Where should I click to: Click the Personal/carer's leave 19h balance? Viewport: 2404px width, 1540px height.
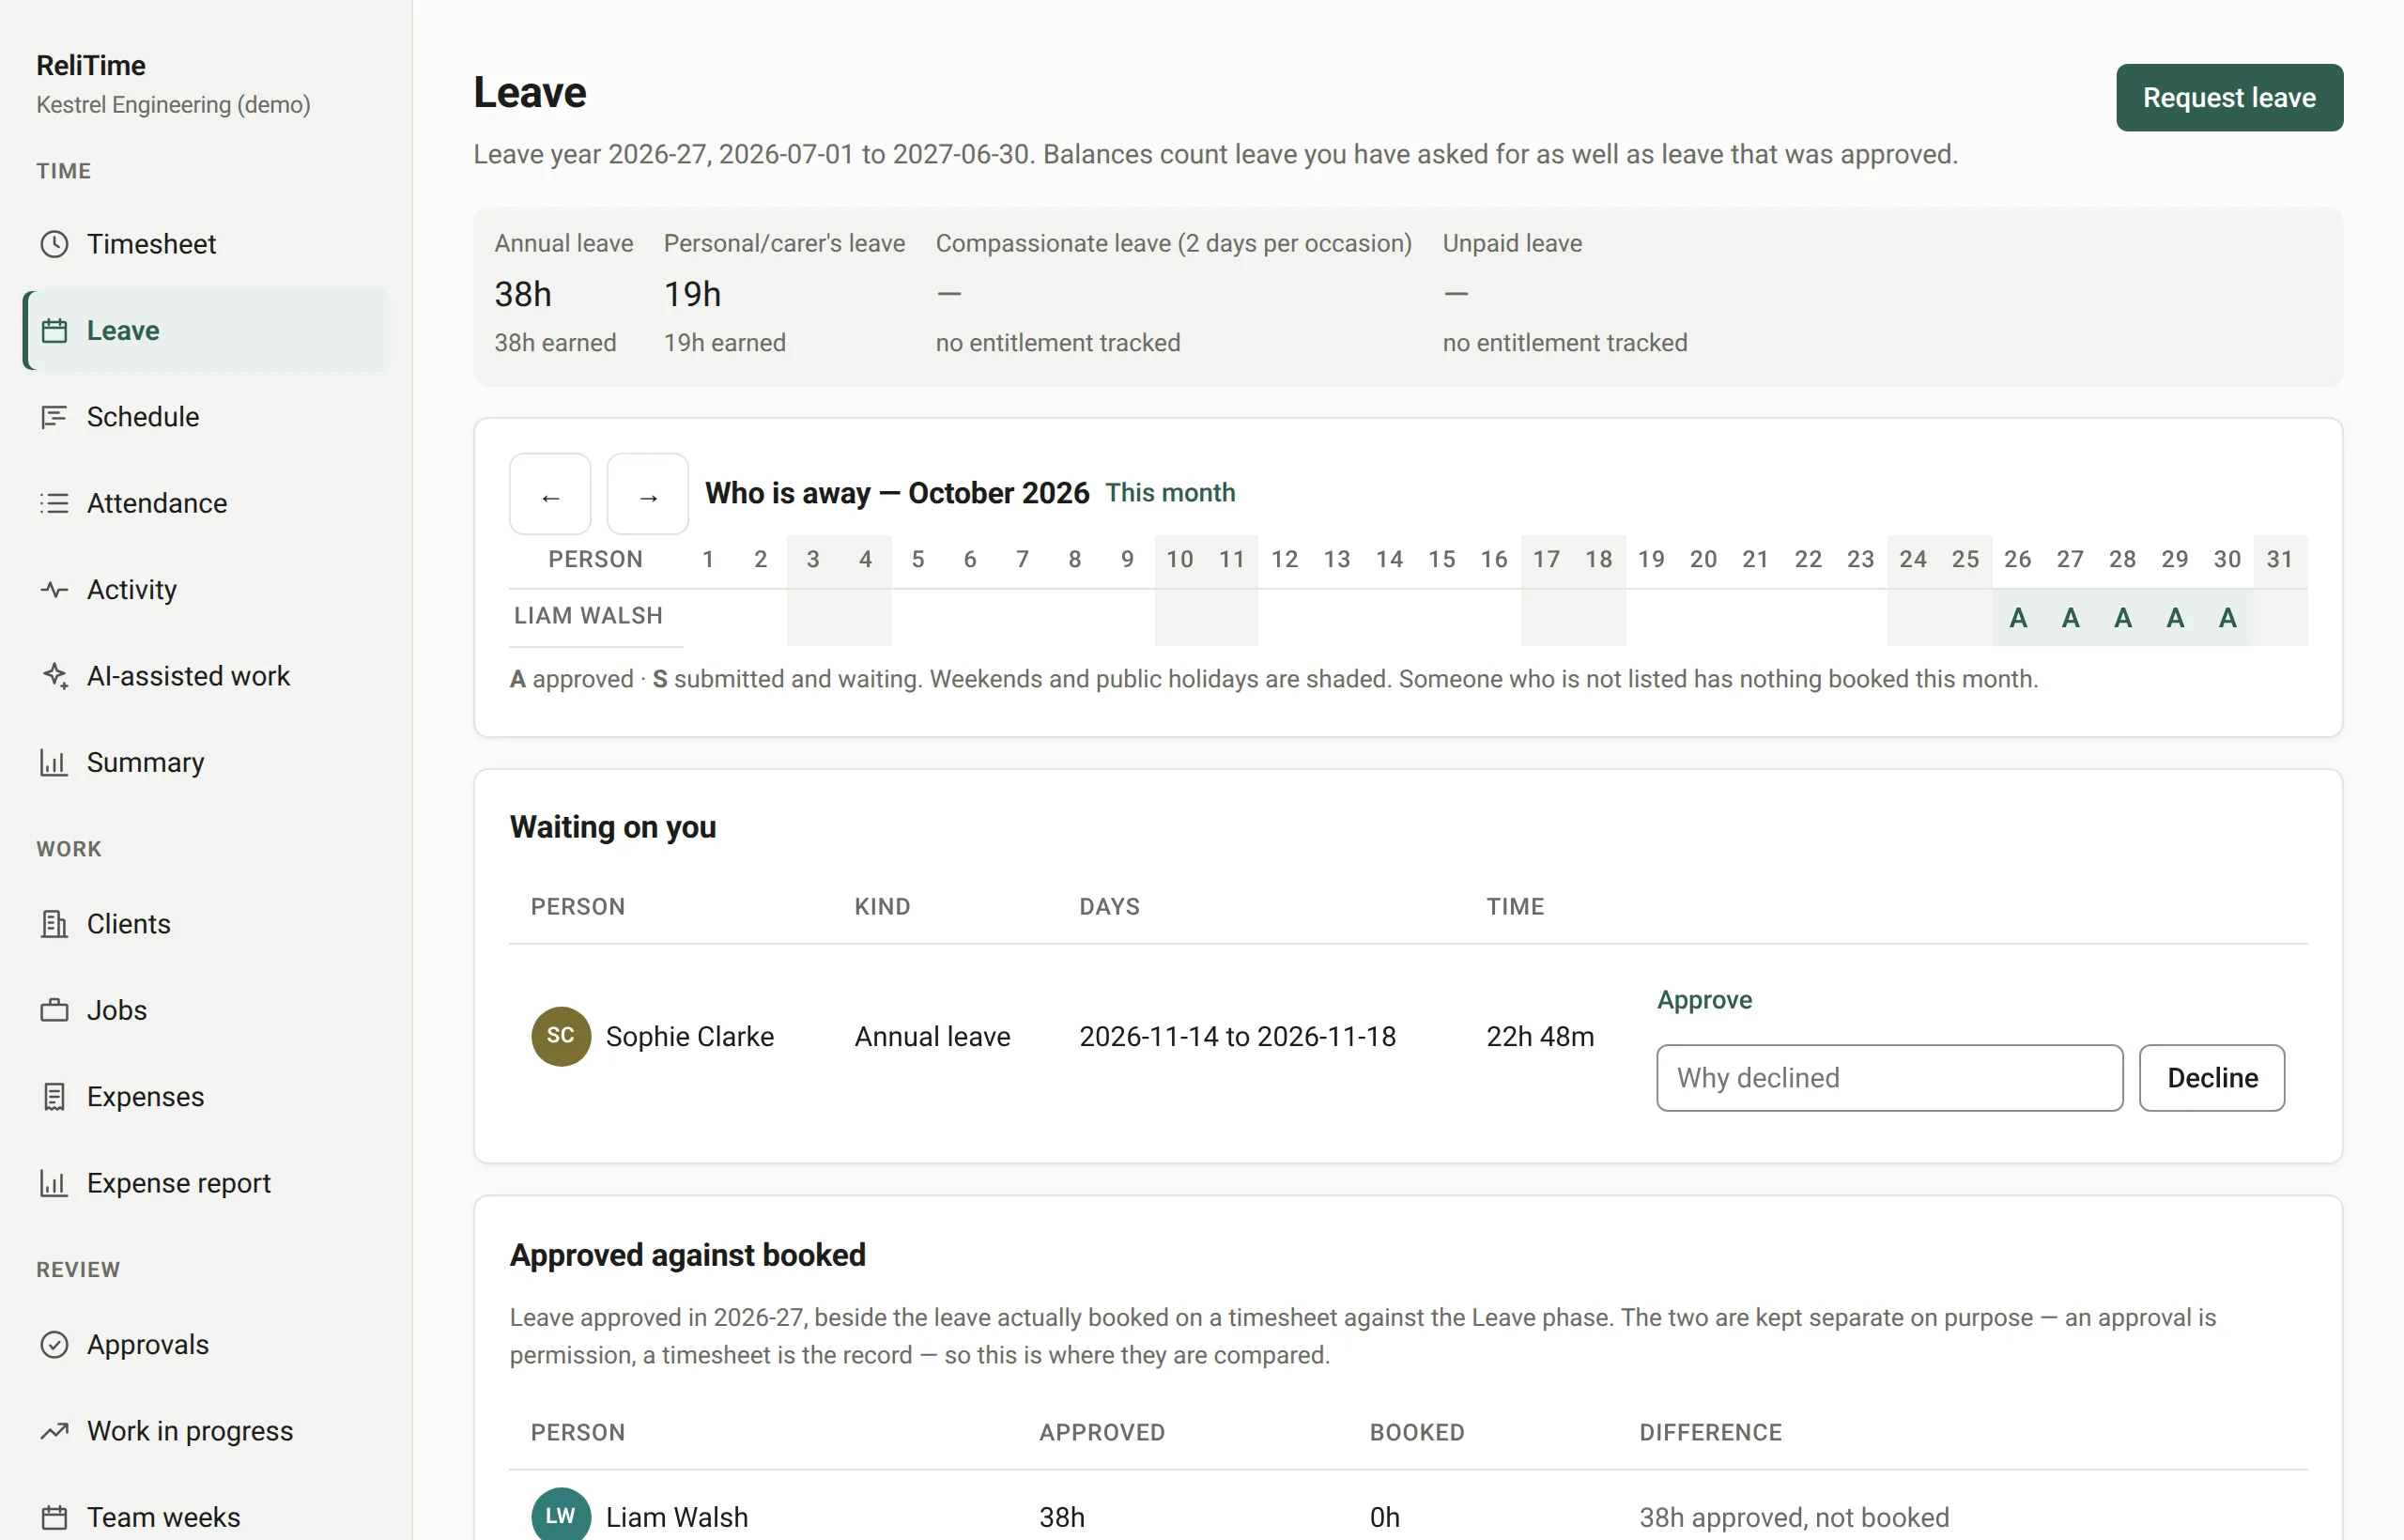[x=692, y=294]
